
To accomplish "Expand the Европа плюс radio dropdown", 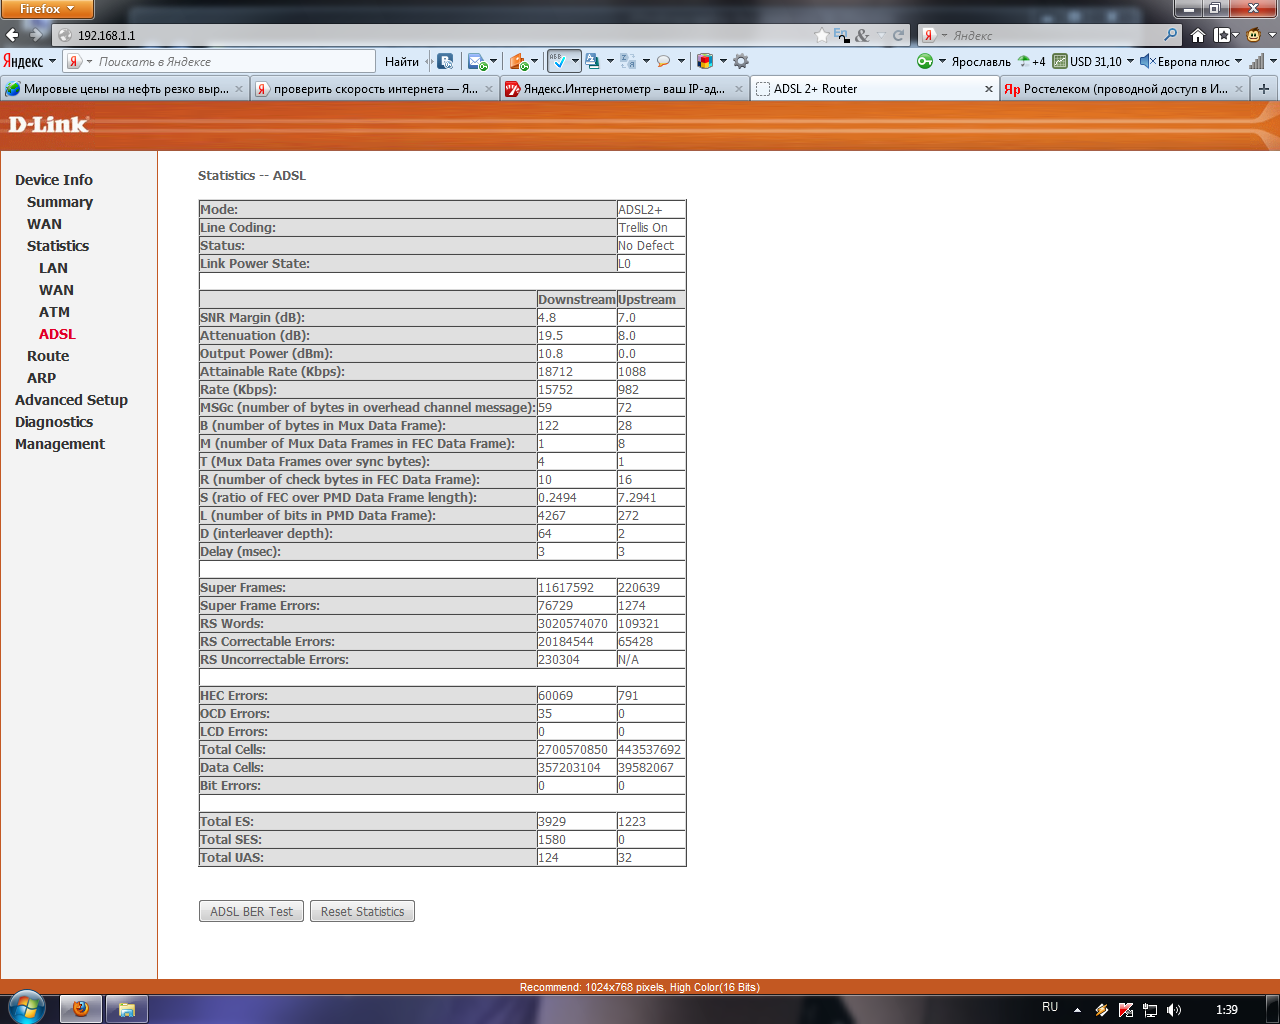I will click(x=1238, y=61).
